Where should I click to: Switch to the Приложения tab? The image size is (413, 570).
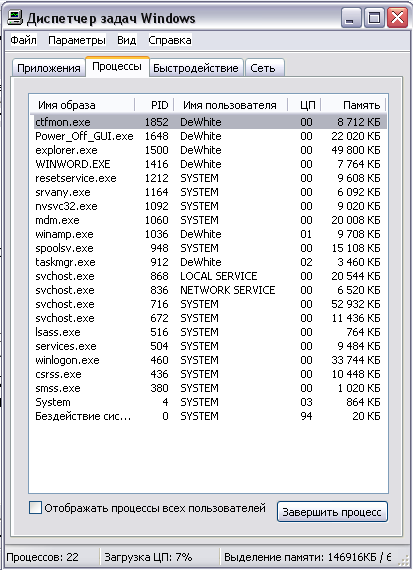click(x=49, y=68)
